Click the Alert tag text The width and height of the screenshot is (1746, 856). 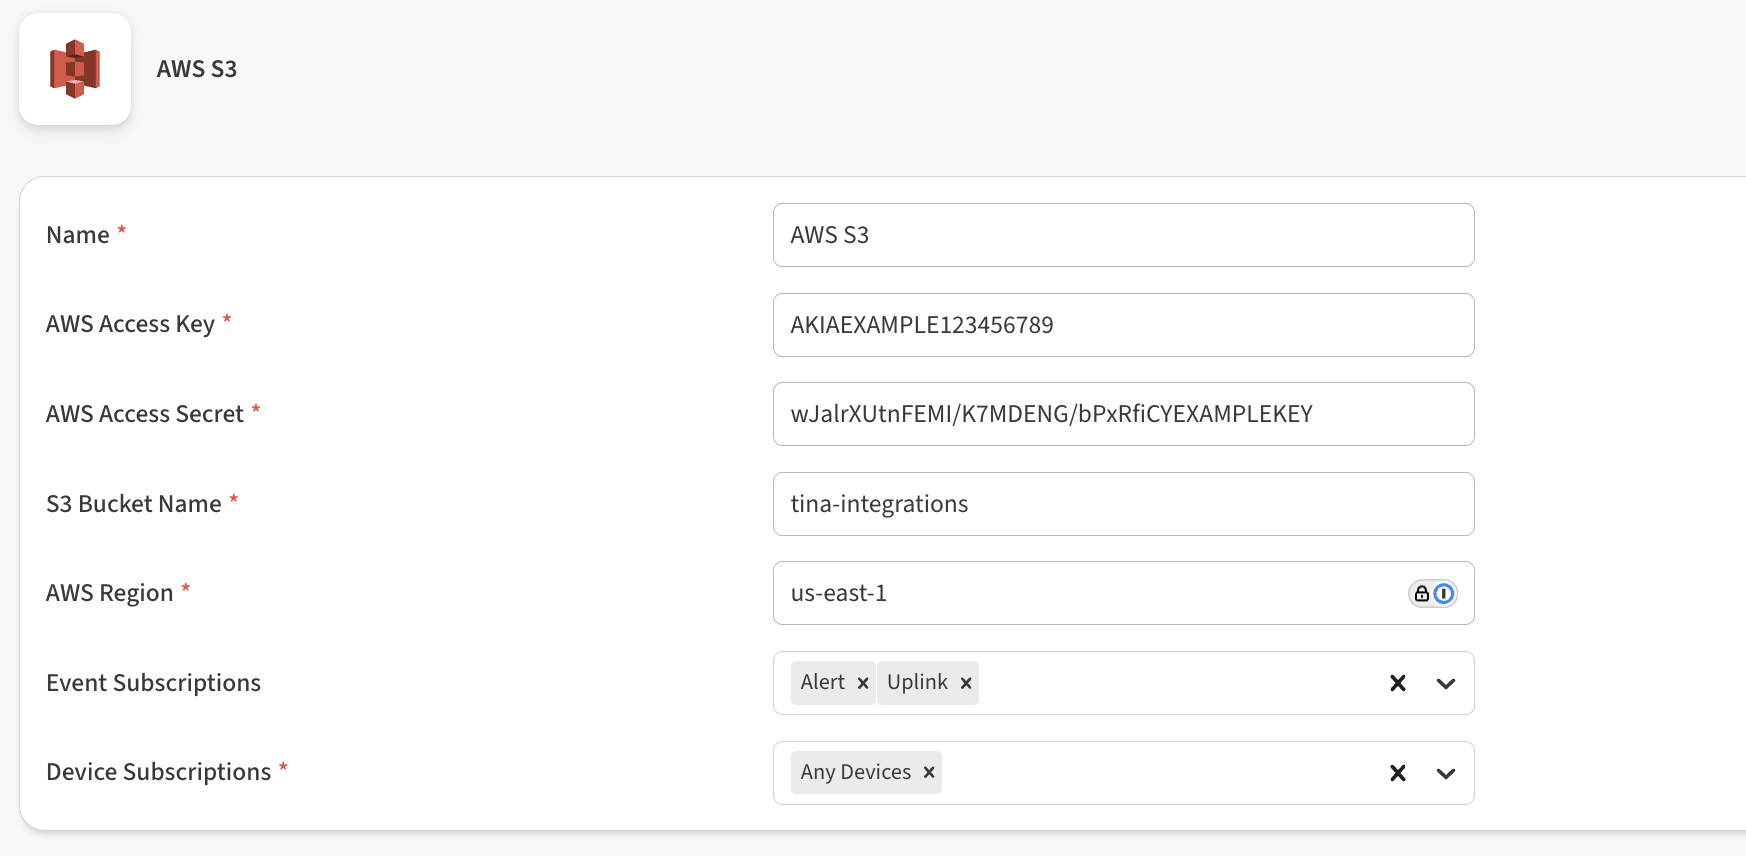pyautogui.click(x=823, y=682)
